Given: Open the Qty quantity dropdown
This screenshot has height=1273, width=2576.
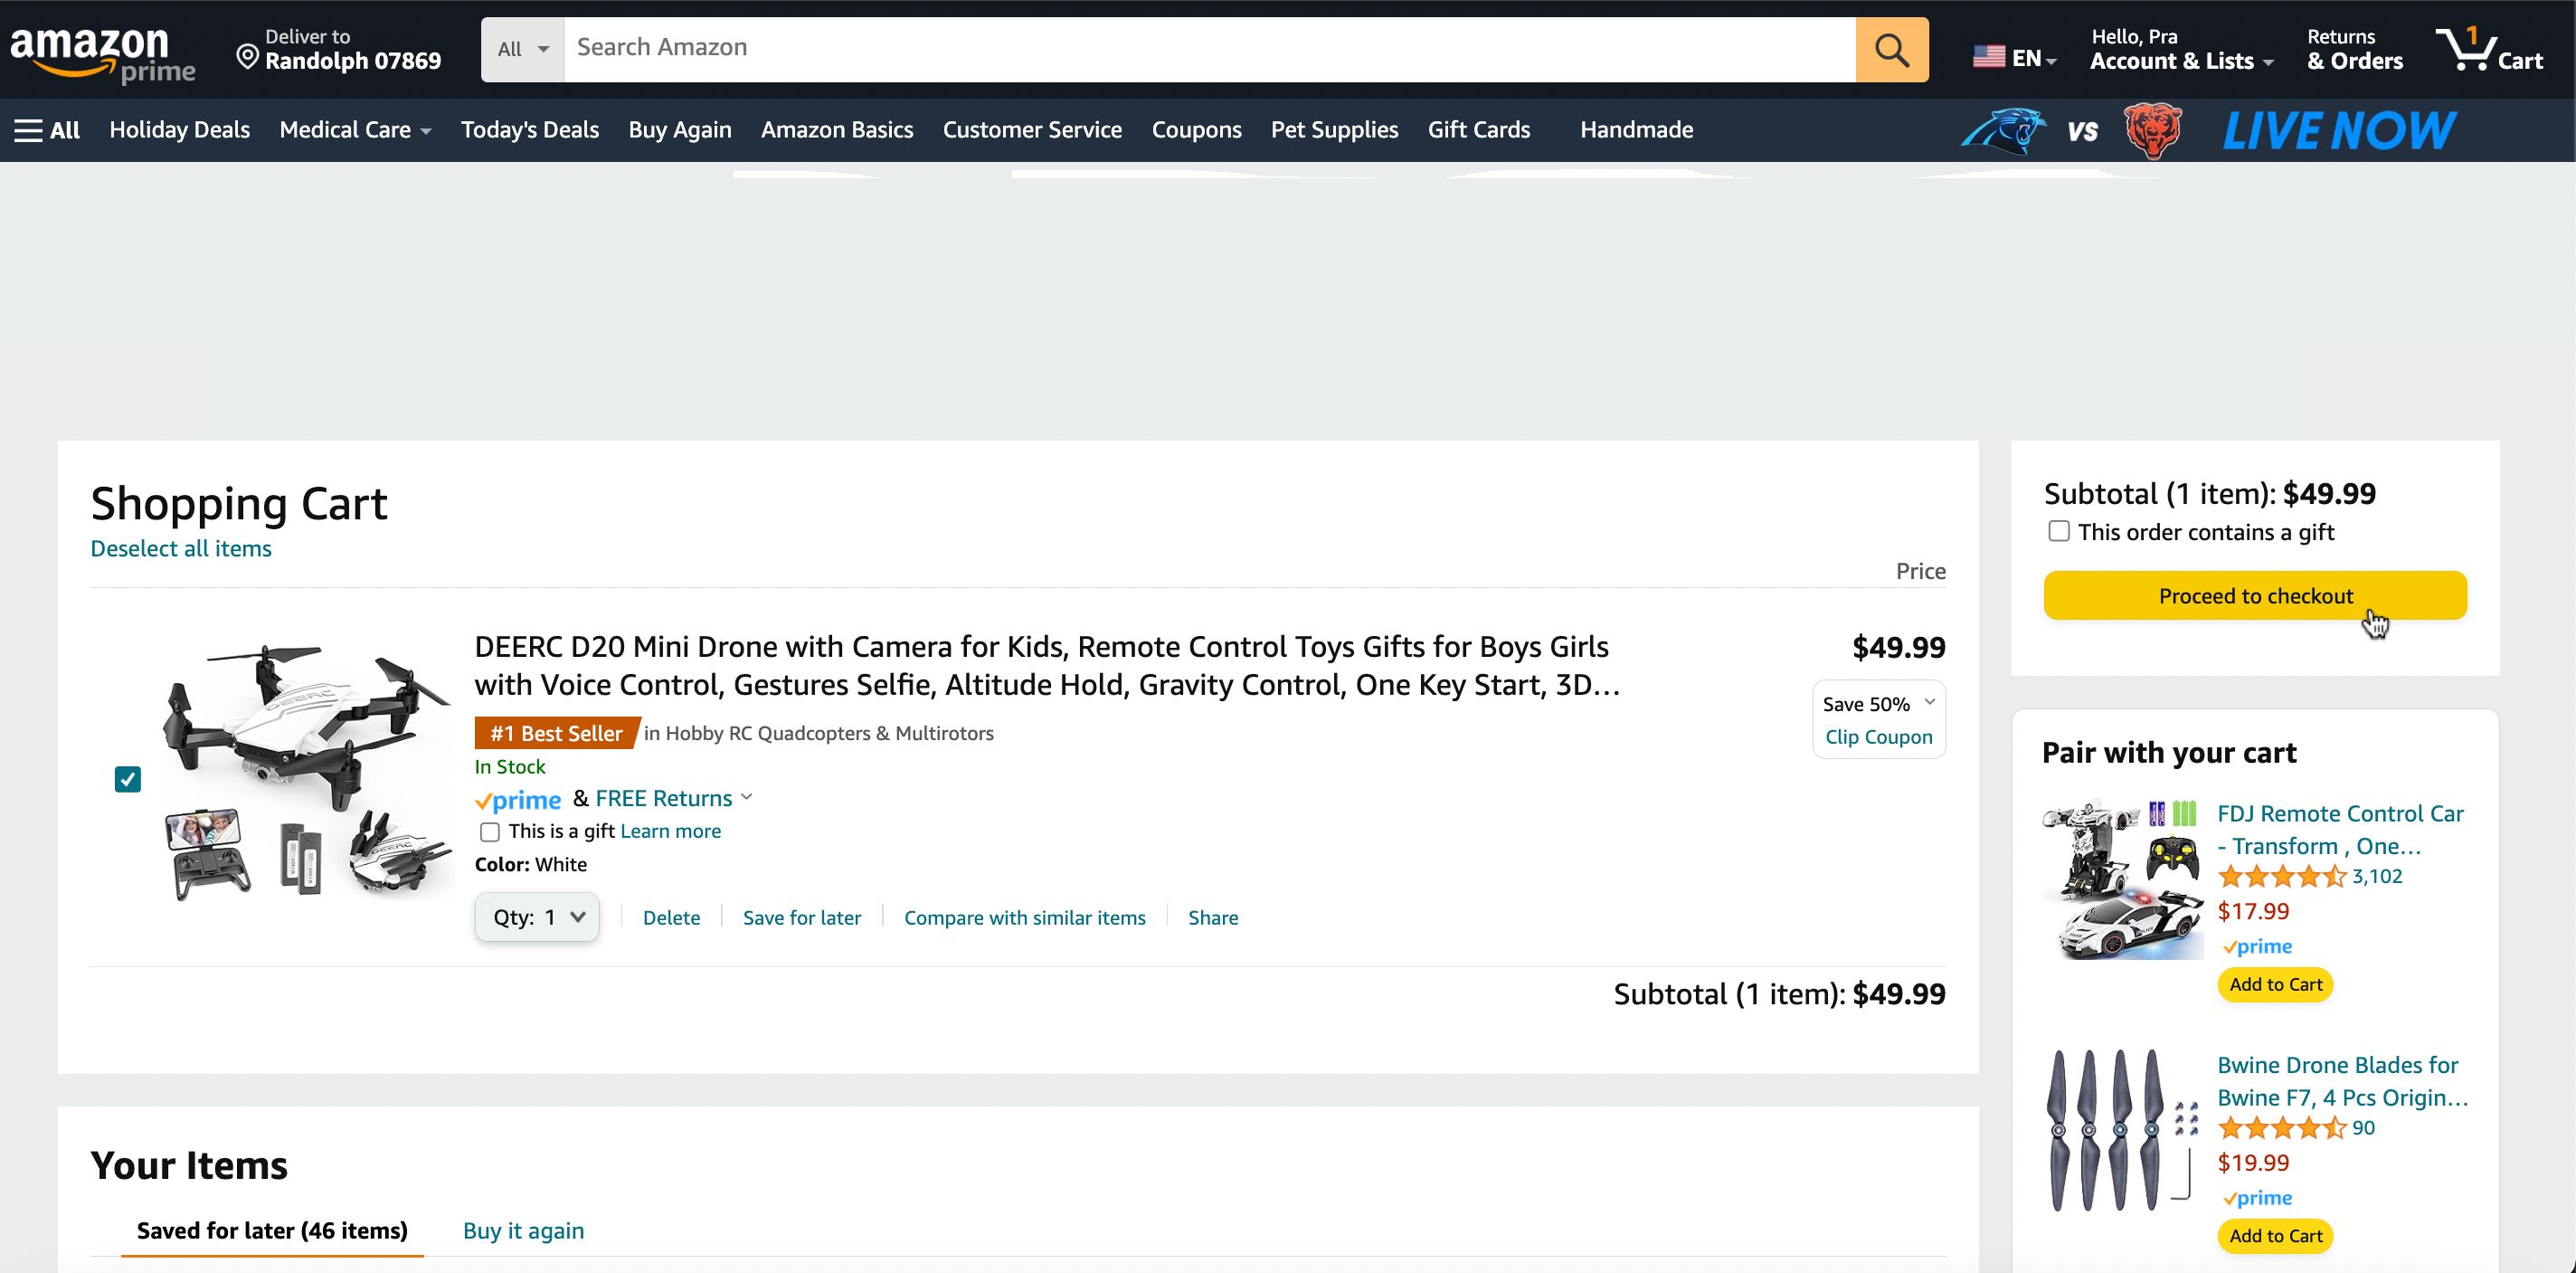Looking at the screenshot, I should 536,916.
